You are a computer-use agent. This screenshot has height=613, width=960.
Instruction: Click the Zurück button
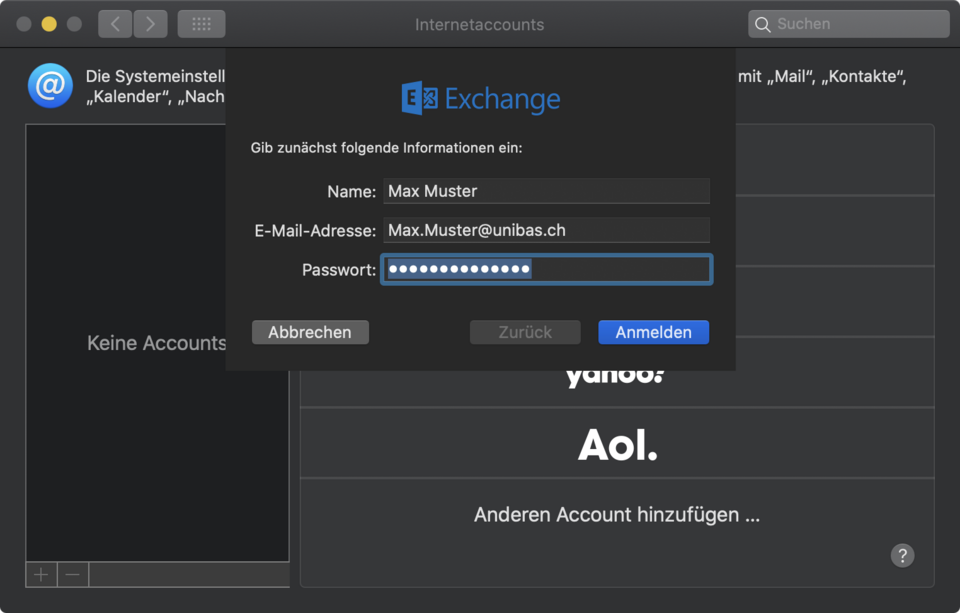pos(525,332)
